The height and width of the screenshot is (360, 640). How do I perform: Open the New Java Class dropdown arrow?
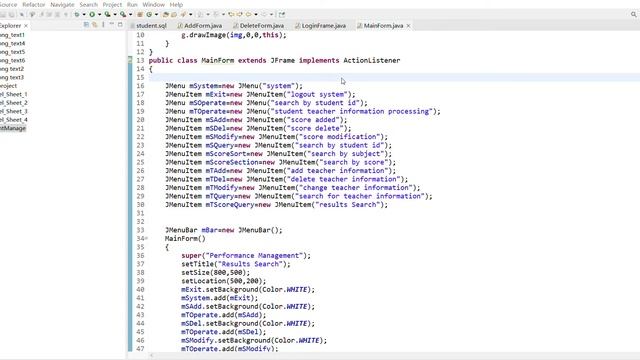[x=156, y=14]
